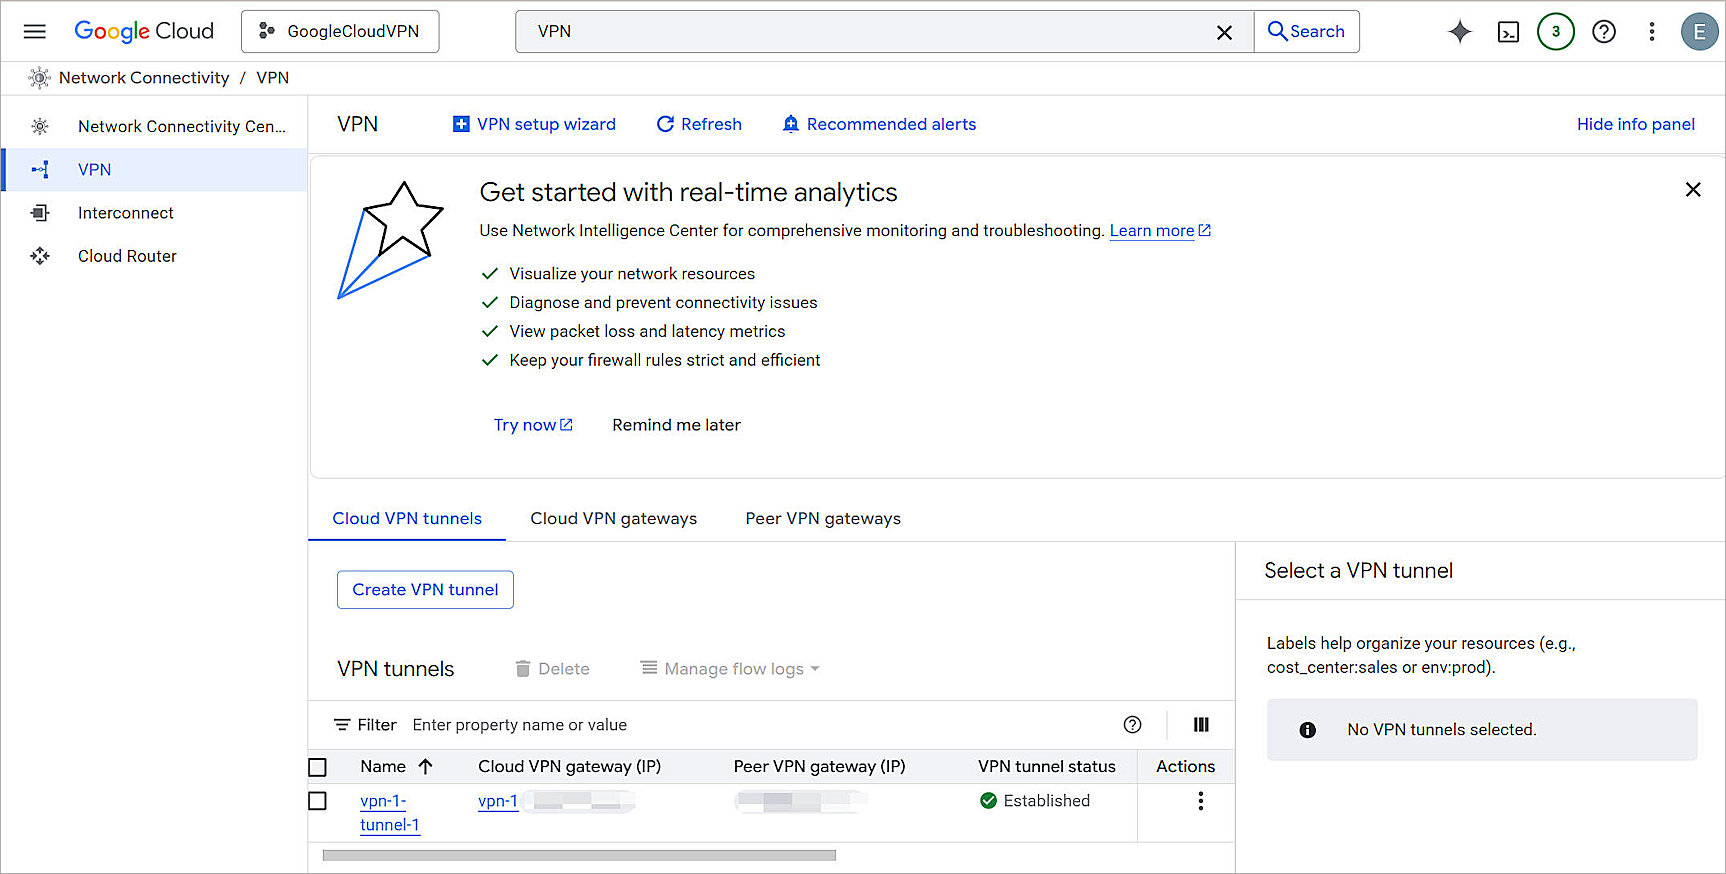Click the Network Connectivity breadcrumb

point(144,78)
